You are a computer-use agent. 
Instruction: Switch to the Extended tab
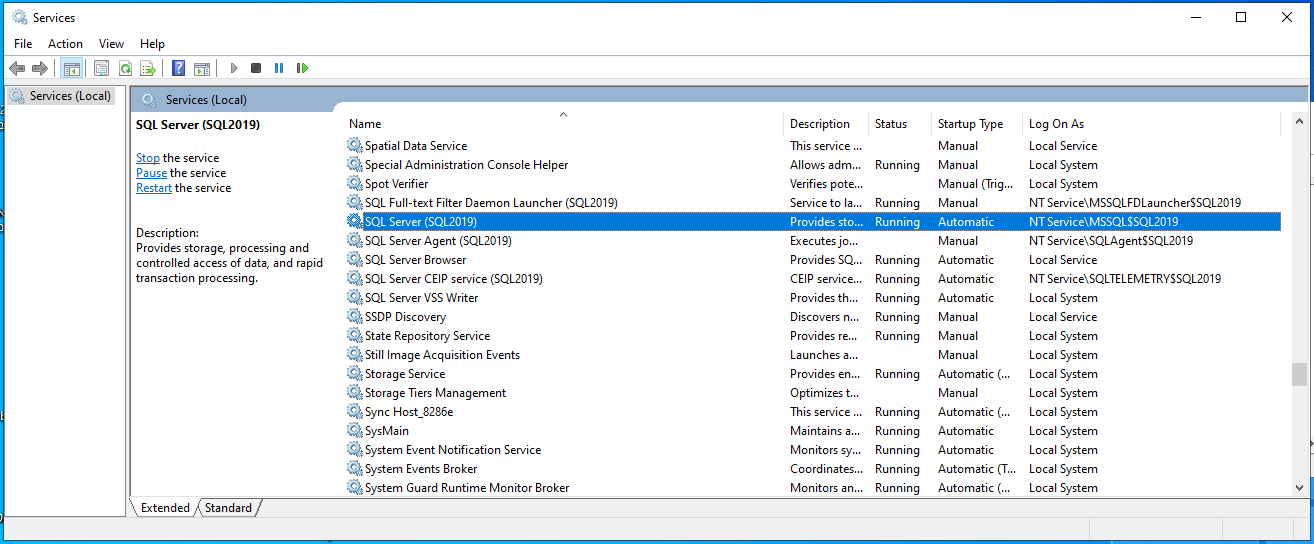(x=165, y=508)
